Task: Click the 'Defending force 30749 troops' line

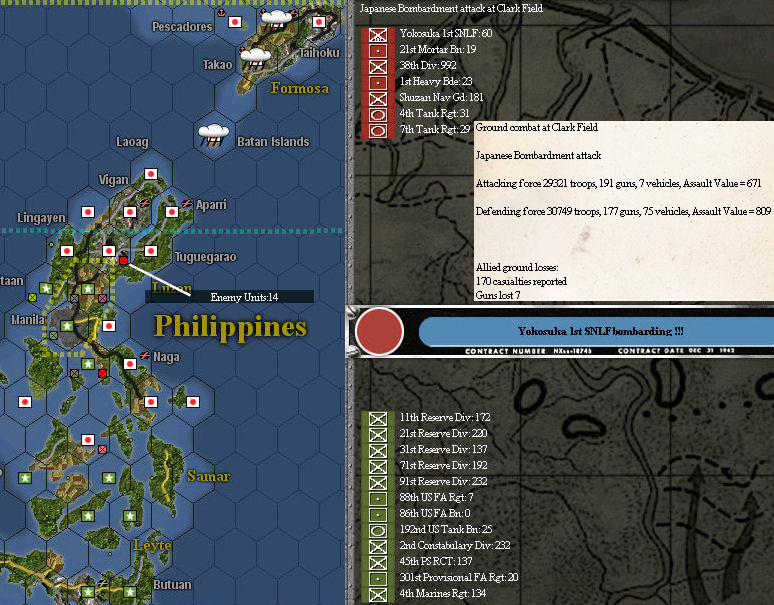Action: (623, 211)
